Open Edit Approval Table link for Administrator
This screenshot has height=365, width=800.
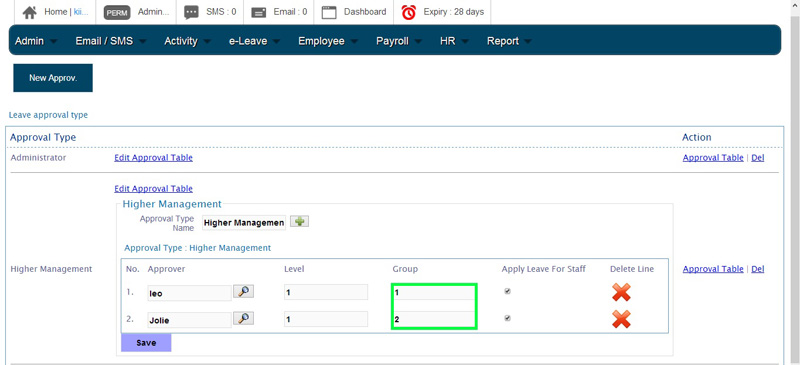pyautogui.click(x=154, y=158)
